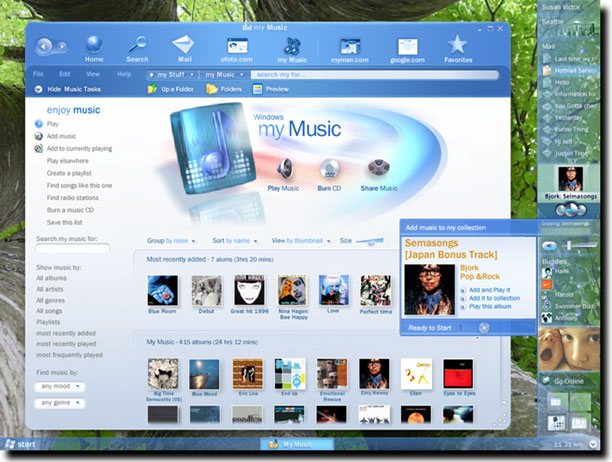
Task: Open the my Stuff dropdown
Action: point(172,75)
